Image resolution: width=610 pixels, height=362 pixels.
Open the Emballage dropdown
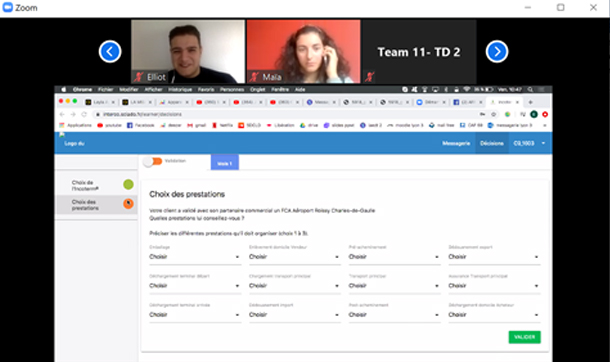pos(195,257)
